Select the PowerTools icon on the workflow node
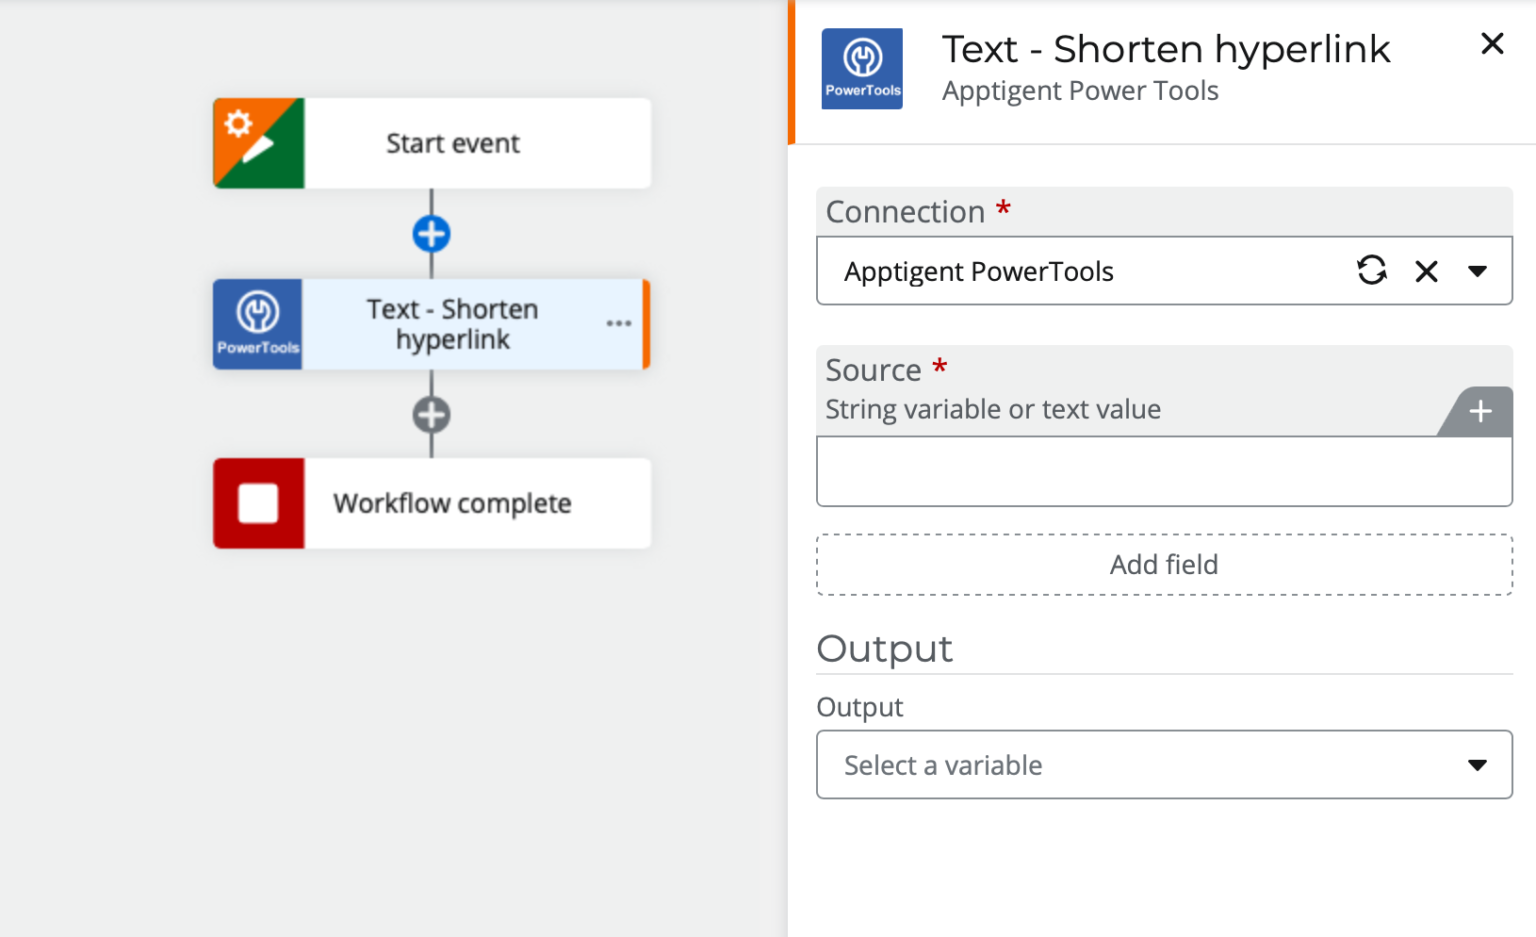This screenshot has width=1536, height=937. [257, 323]
